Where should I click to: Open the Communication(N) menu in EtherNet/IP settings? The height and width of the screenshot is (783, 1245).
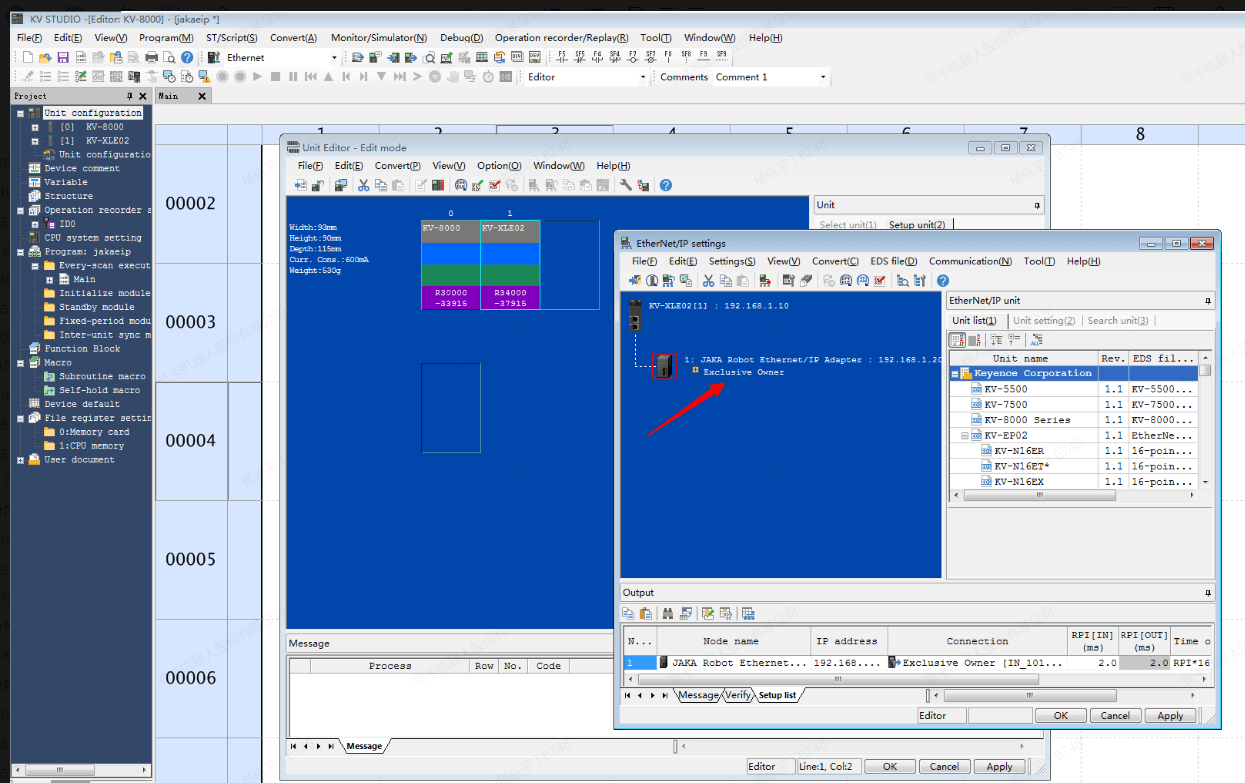[969, 261]
